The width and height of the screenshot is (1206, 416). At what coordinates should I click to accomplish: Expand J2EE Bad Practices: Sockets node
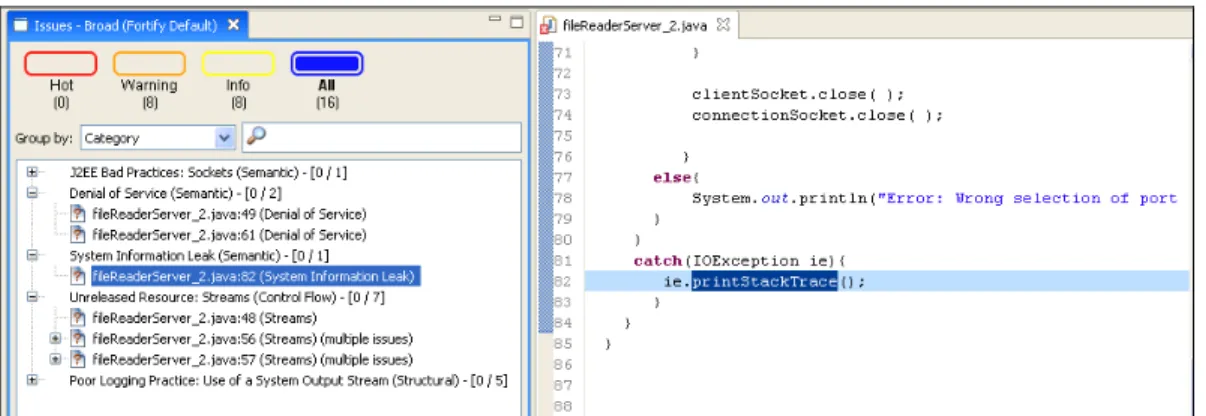pos(32,173)
